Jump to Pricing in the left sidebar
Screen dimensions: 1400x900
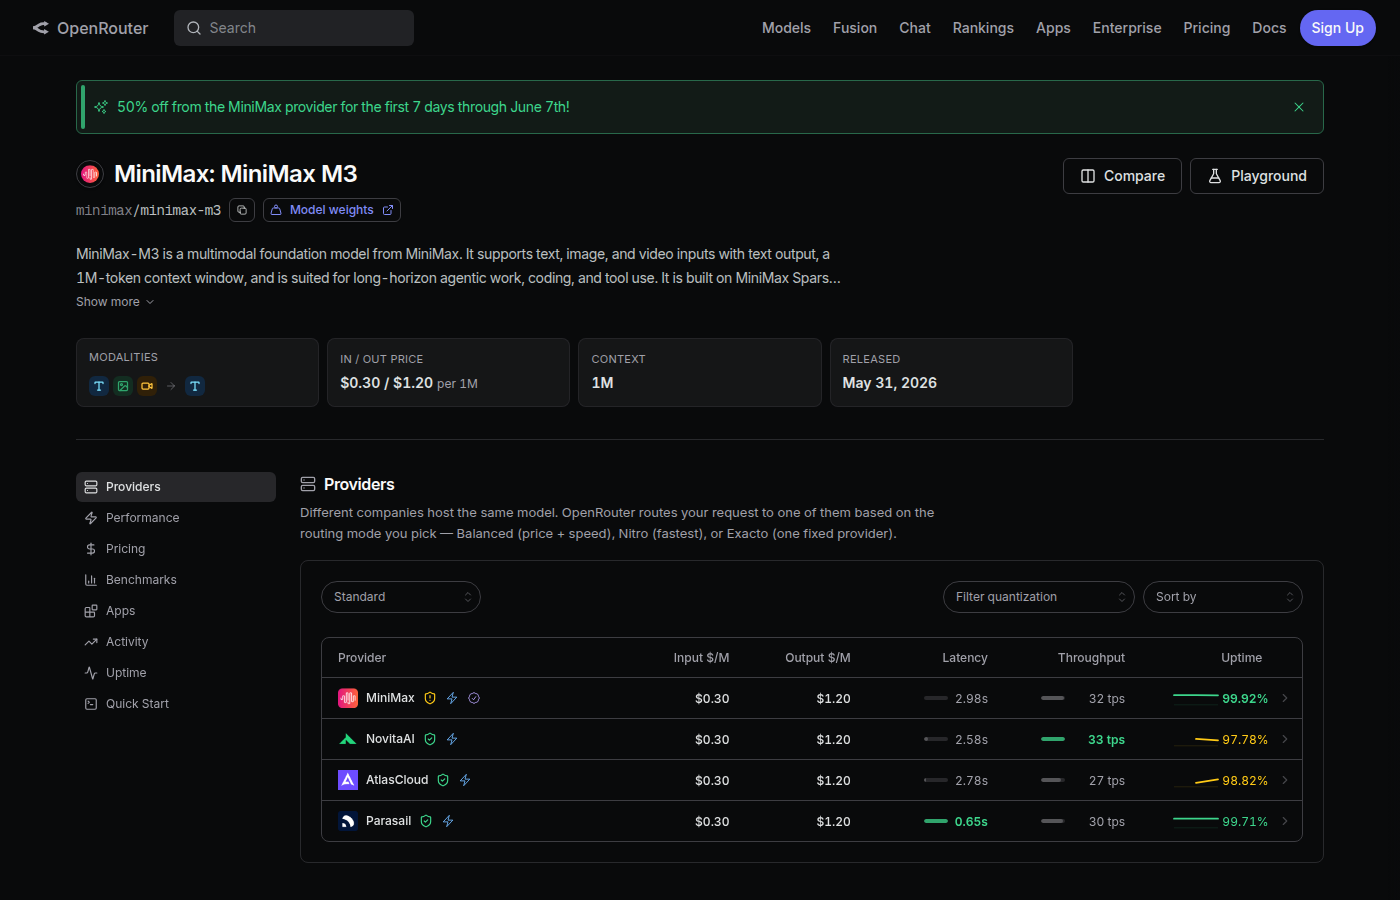[x=176, y=549]
